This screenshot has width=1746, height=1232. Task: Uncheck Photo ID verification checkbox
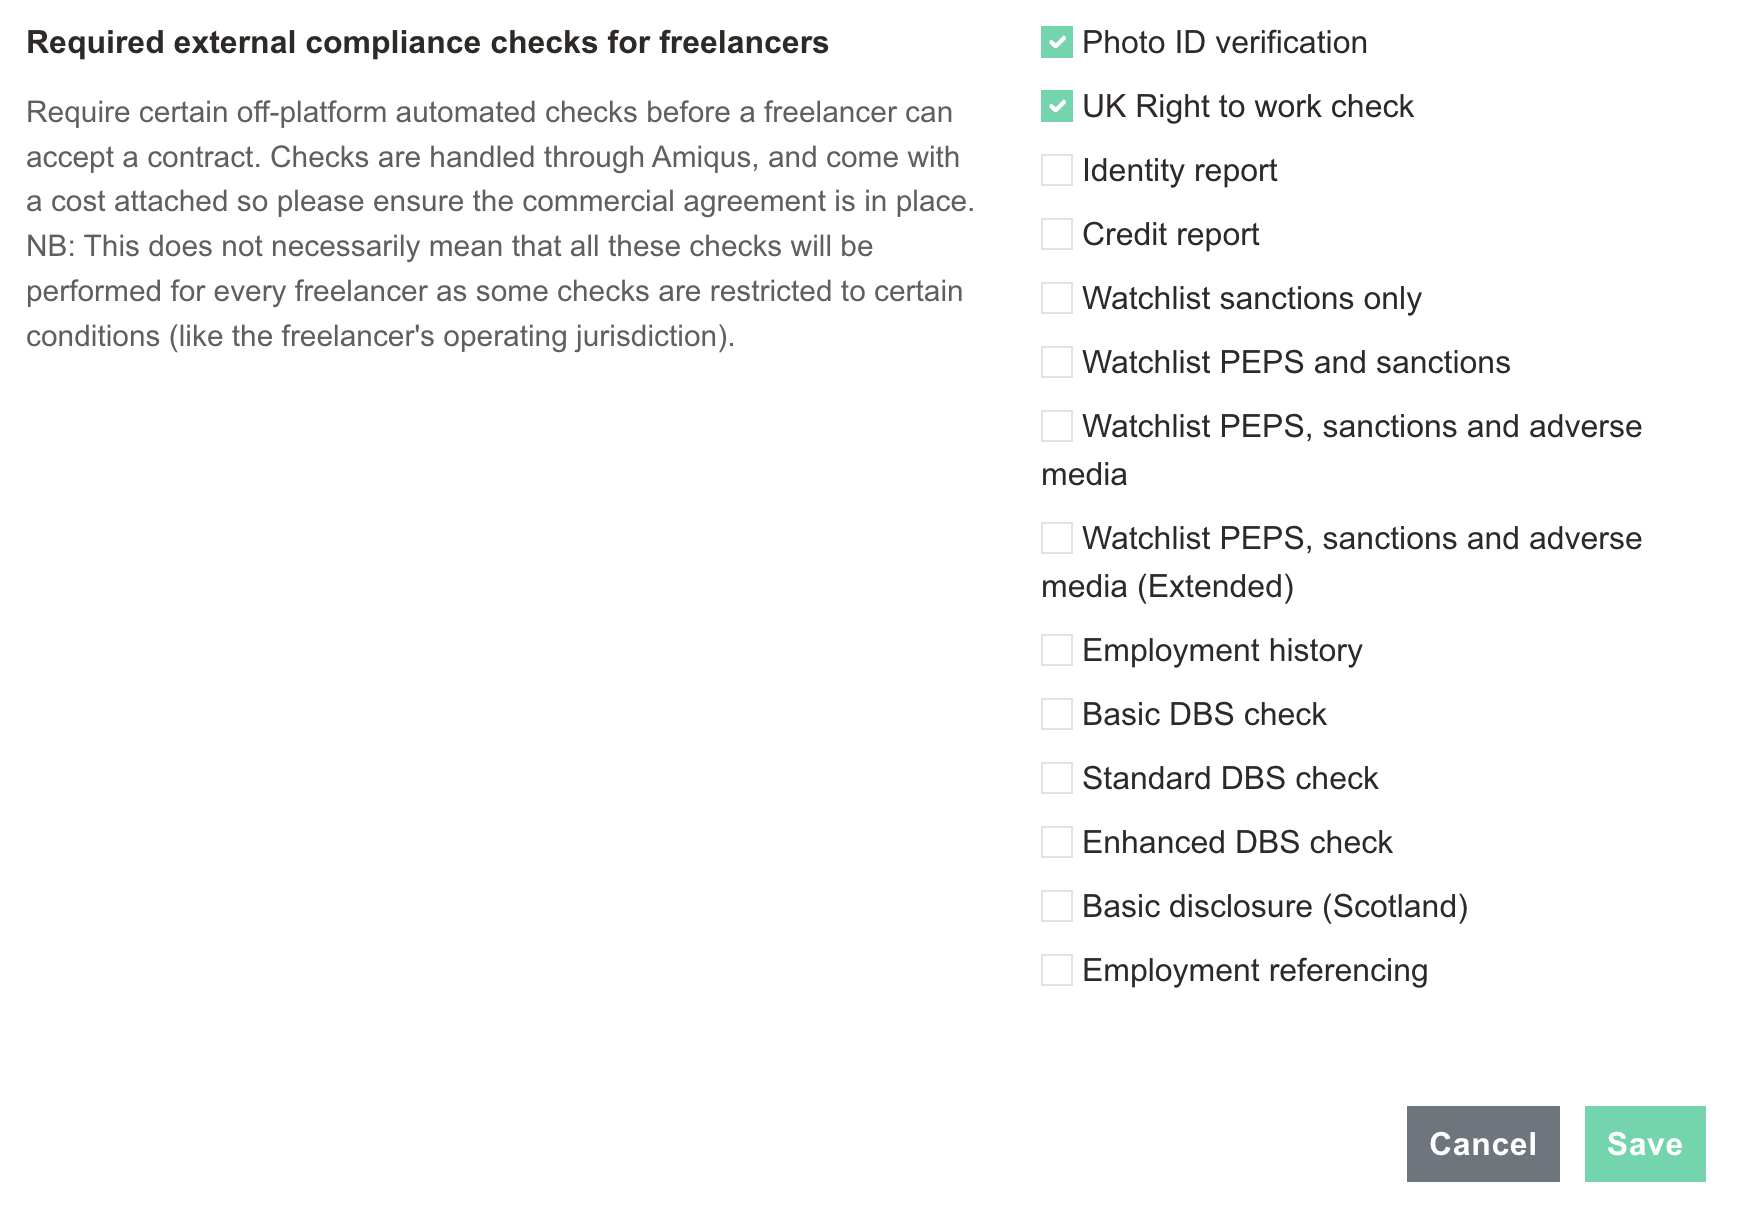click(x=1057, y=42)
